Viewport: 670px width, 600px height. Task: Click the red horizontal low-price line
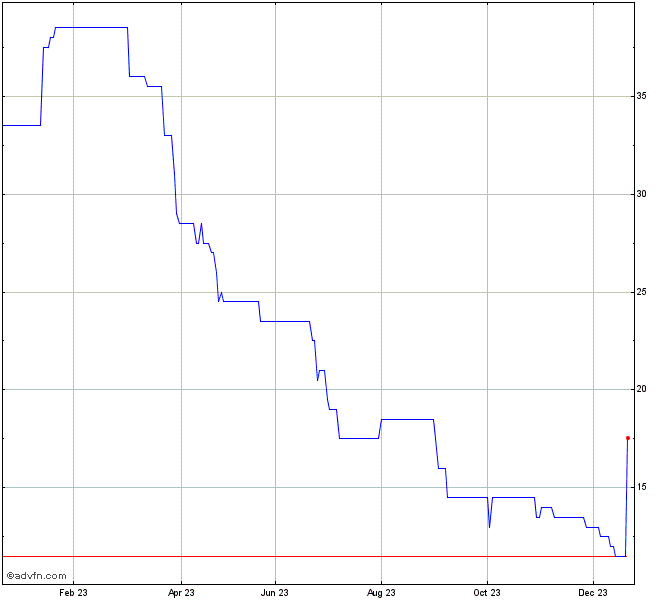pos(300,556)
